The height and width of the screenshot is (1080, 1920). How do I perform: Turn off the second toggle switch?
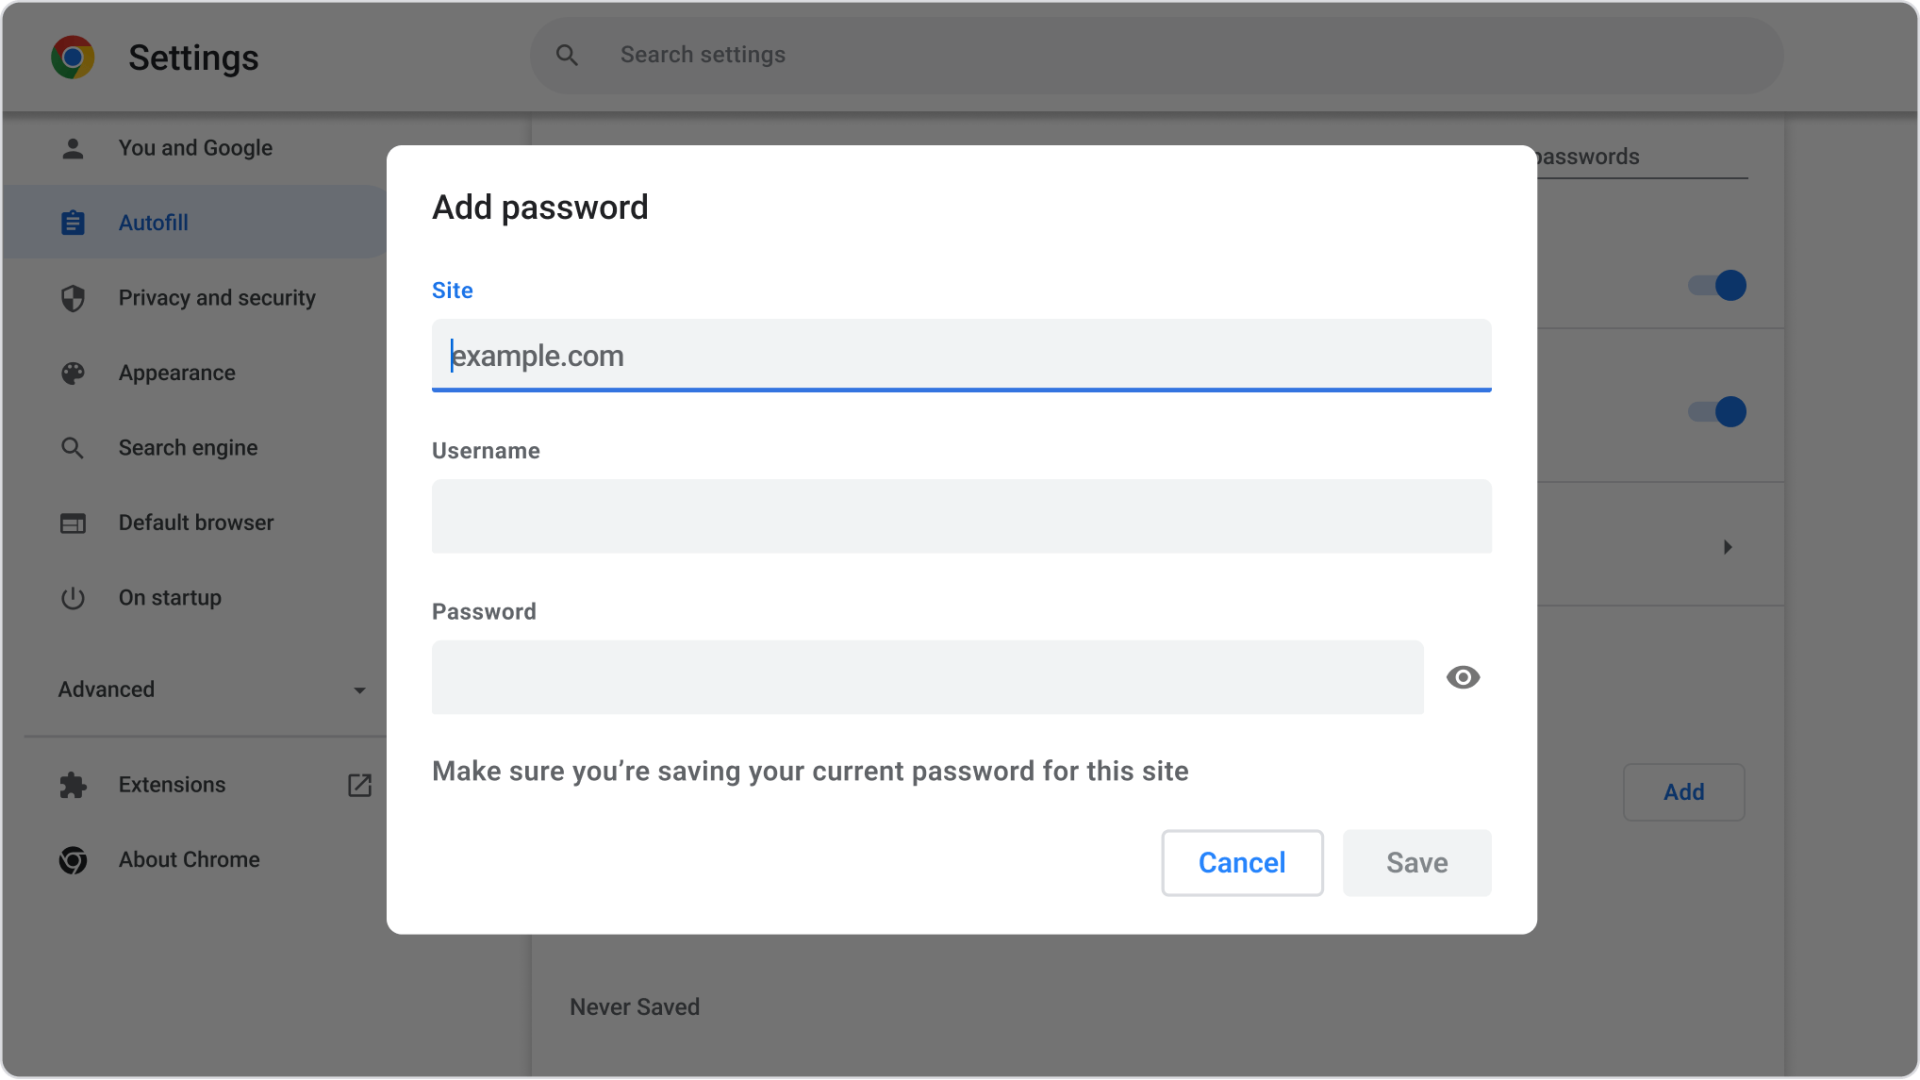[x=1715, y=411]
